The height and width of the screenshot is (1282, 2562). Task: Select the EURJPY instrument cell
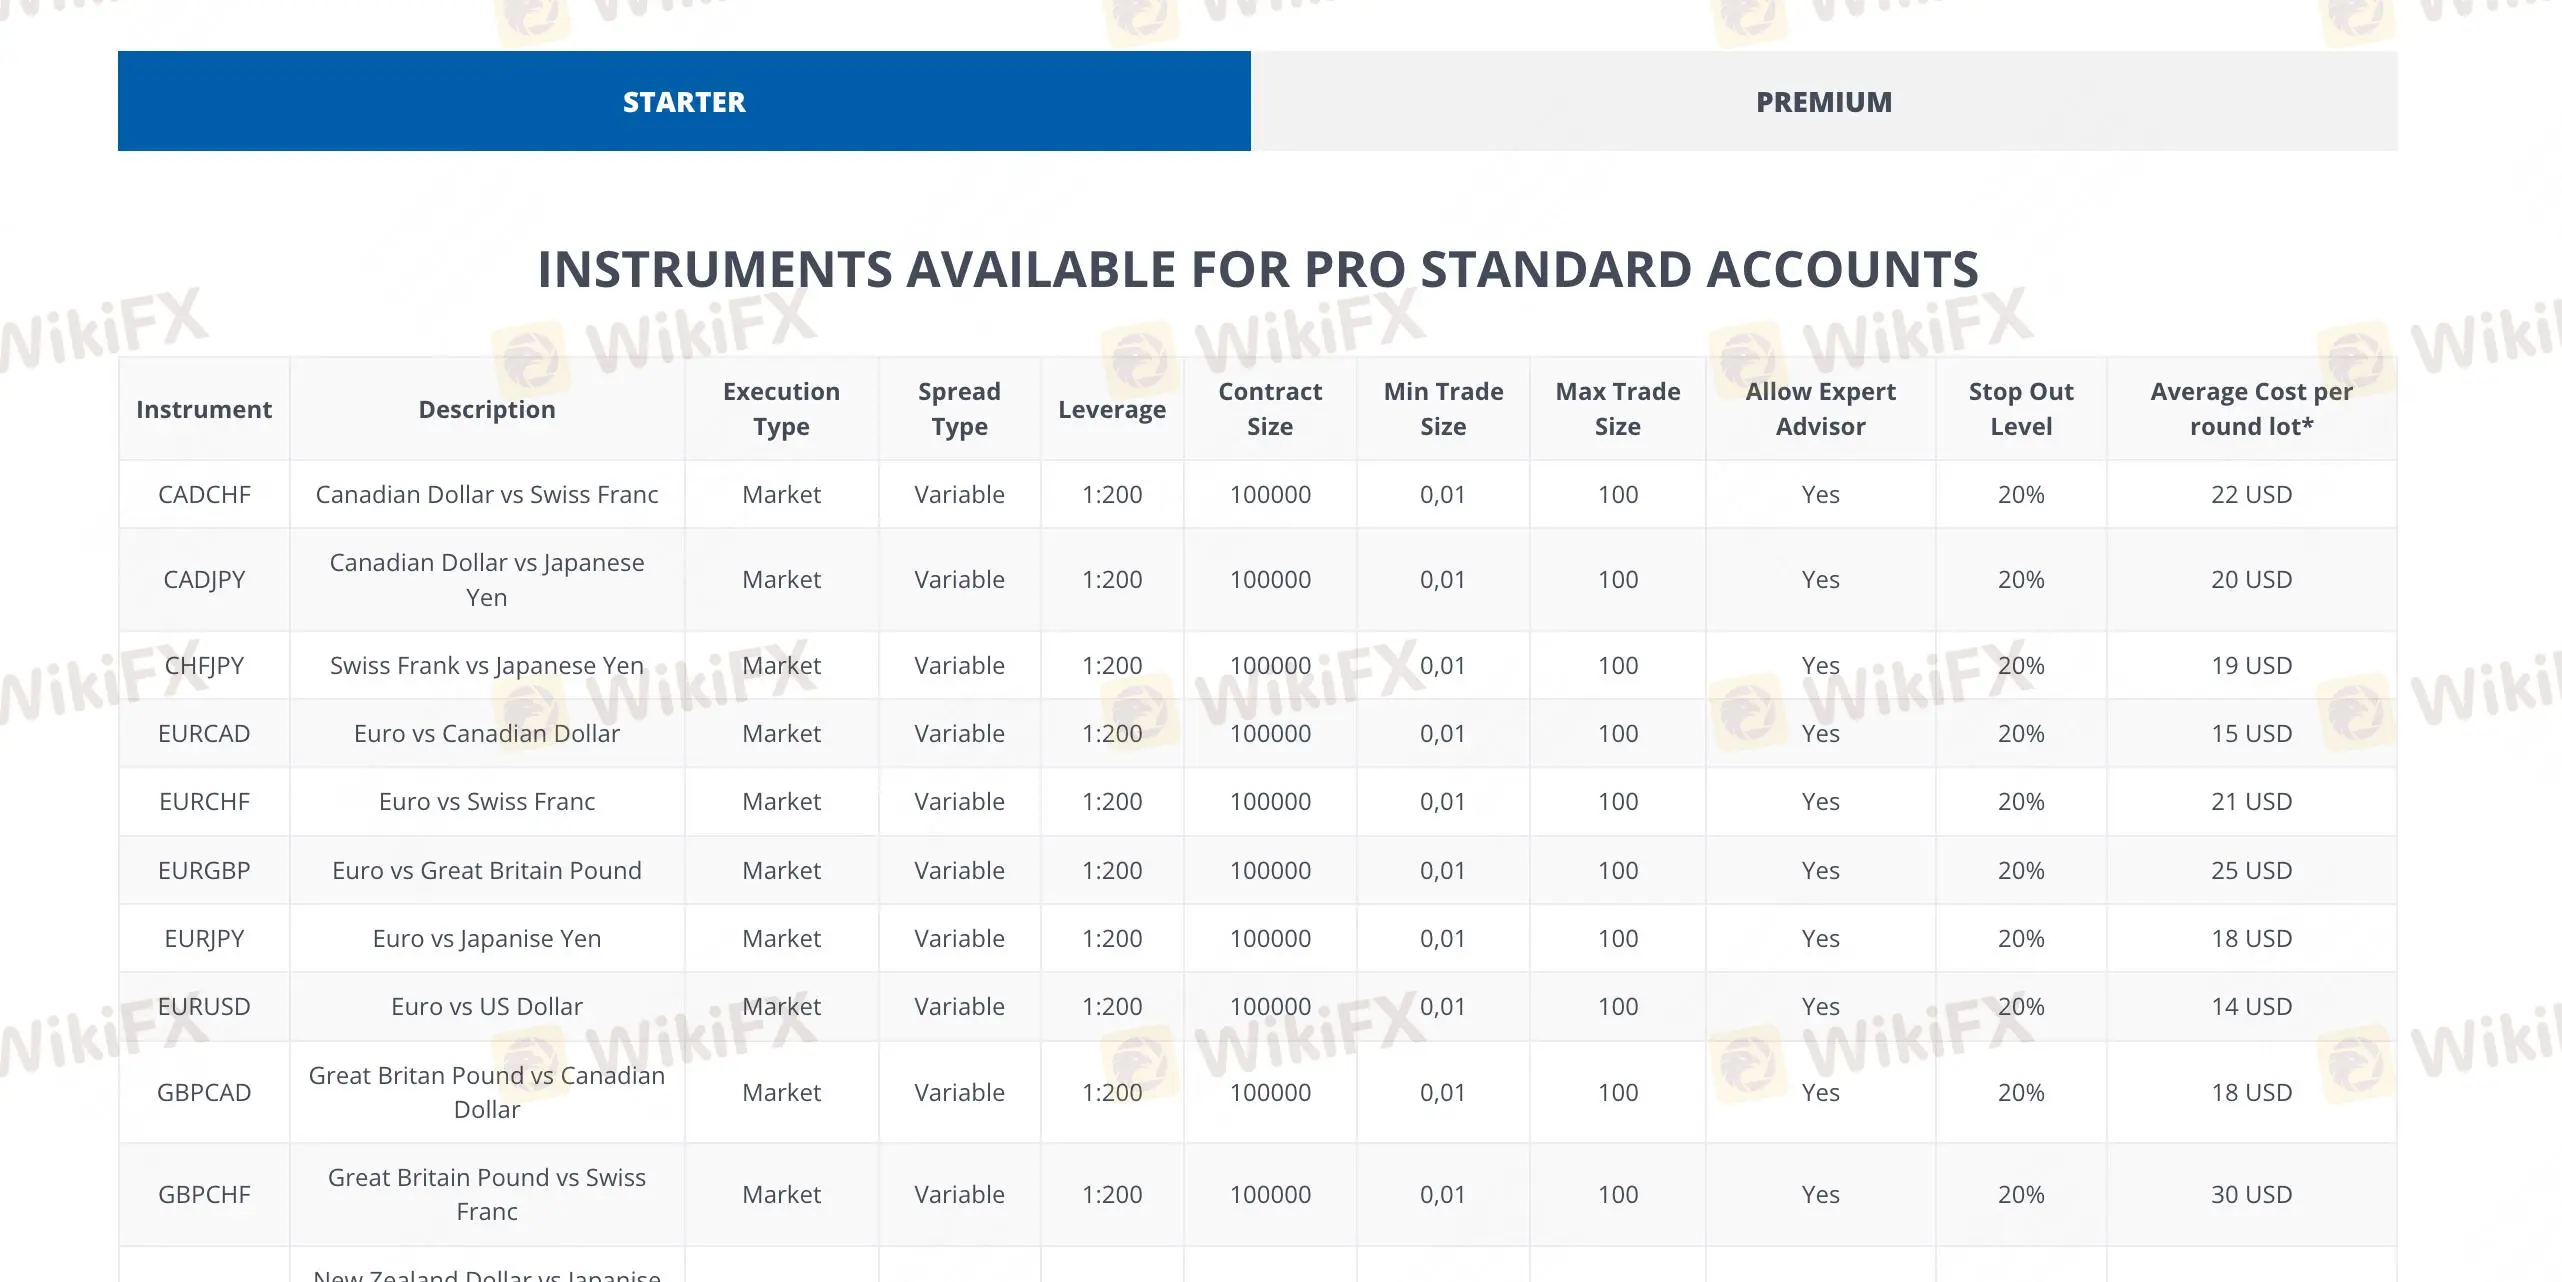pos(204,938)
